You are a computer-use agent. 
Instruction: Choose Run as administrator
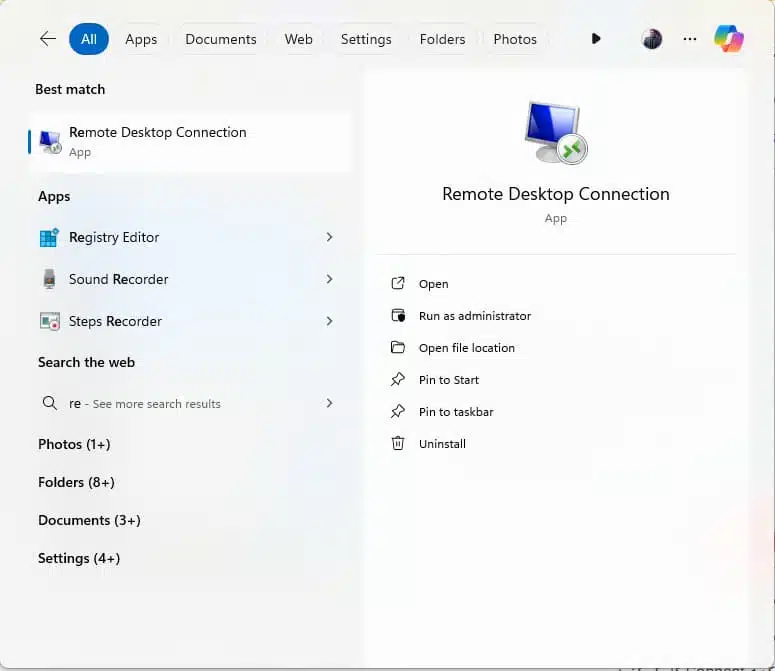475,316
